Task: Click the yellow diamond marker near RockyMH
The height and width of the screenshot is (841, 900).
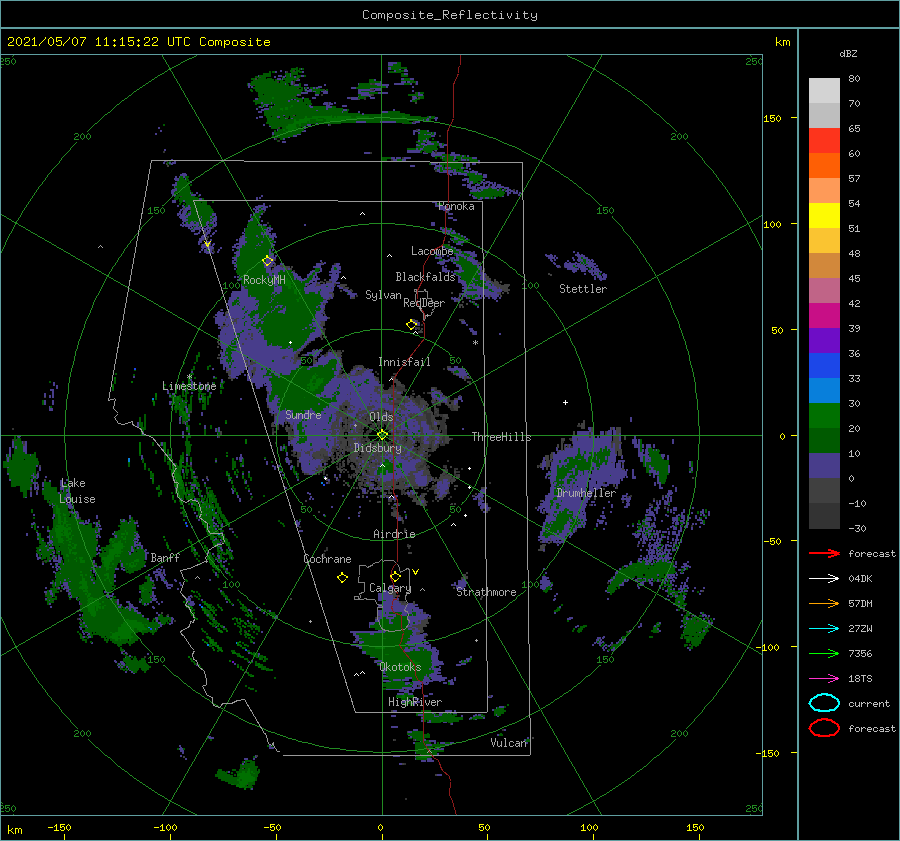Action: [267, 261]
